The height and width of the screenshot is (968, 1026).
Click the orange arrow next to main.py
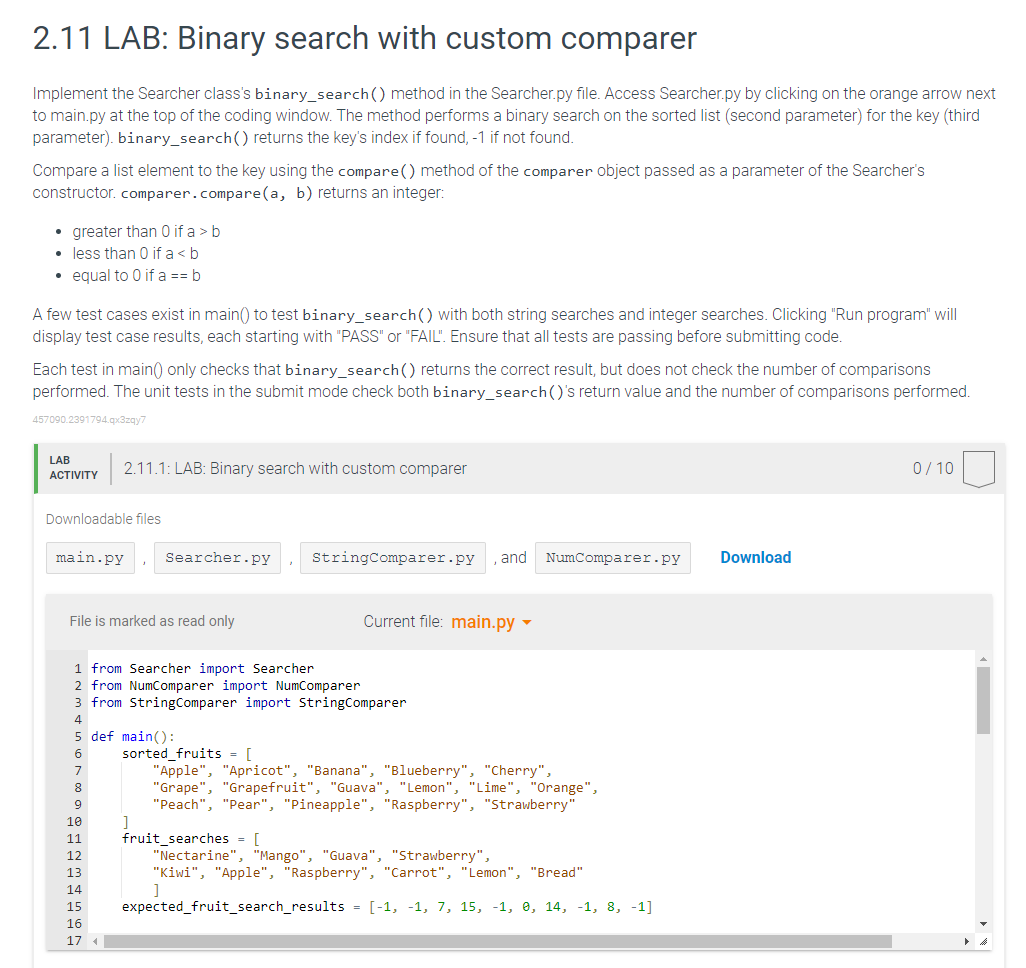pyautogui.click(x=527, y=622)
